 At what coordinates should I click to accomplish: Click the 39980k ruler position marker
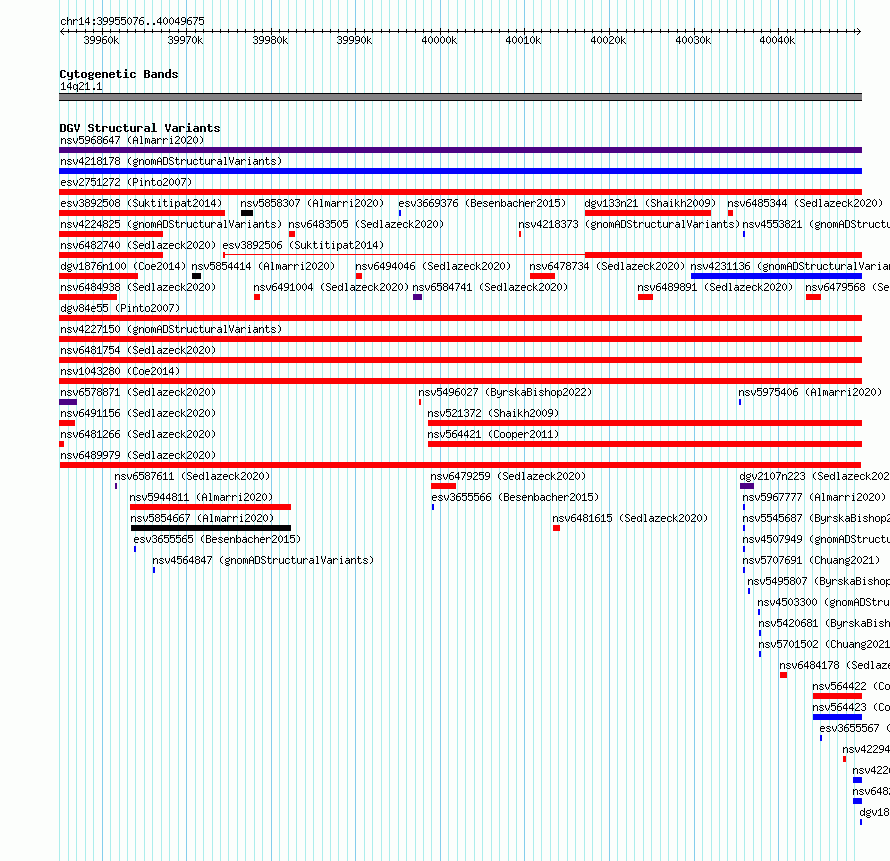270,40
